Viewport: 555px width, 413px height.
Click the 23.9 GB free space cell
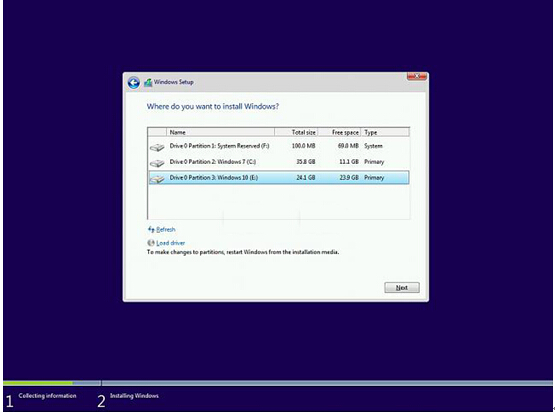[x=349, y=178]
